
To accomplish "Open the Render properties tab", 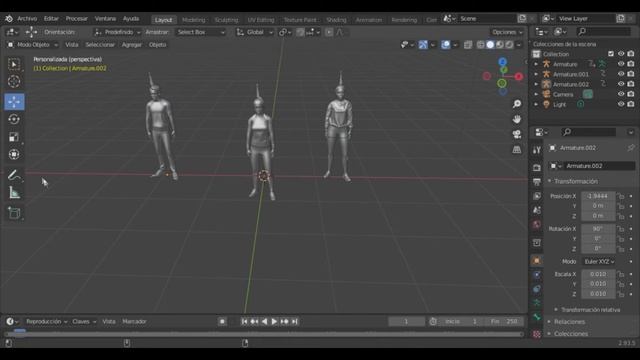I will coord(537,168).
